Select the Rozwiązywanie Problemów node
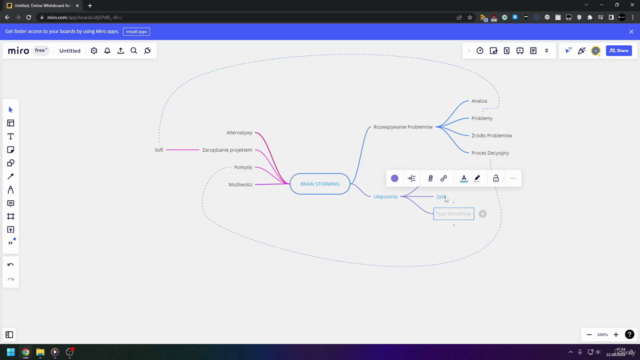 click(x=403, y=127)
